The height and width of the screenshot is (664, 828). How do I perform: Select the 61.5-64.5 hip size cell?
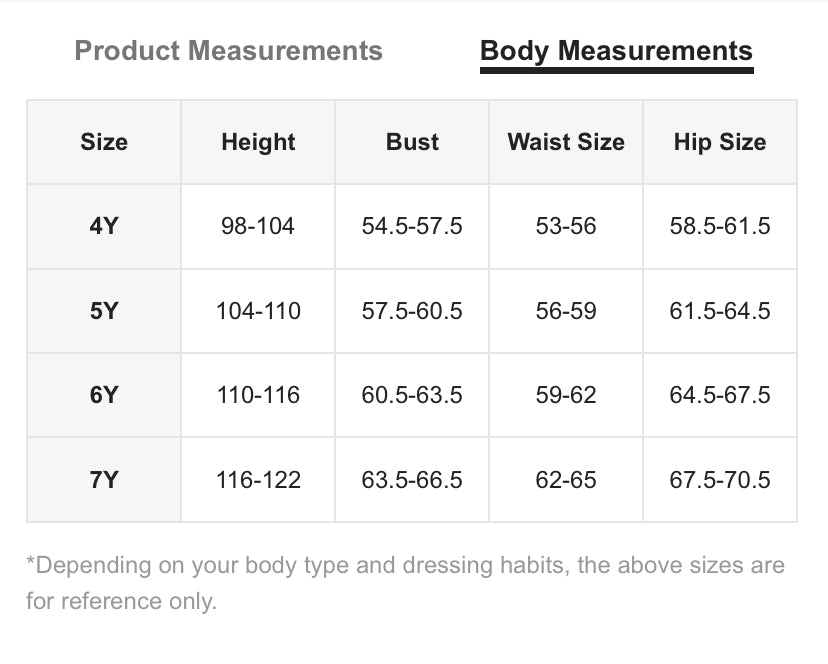tap(720, 311)
